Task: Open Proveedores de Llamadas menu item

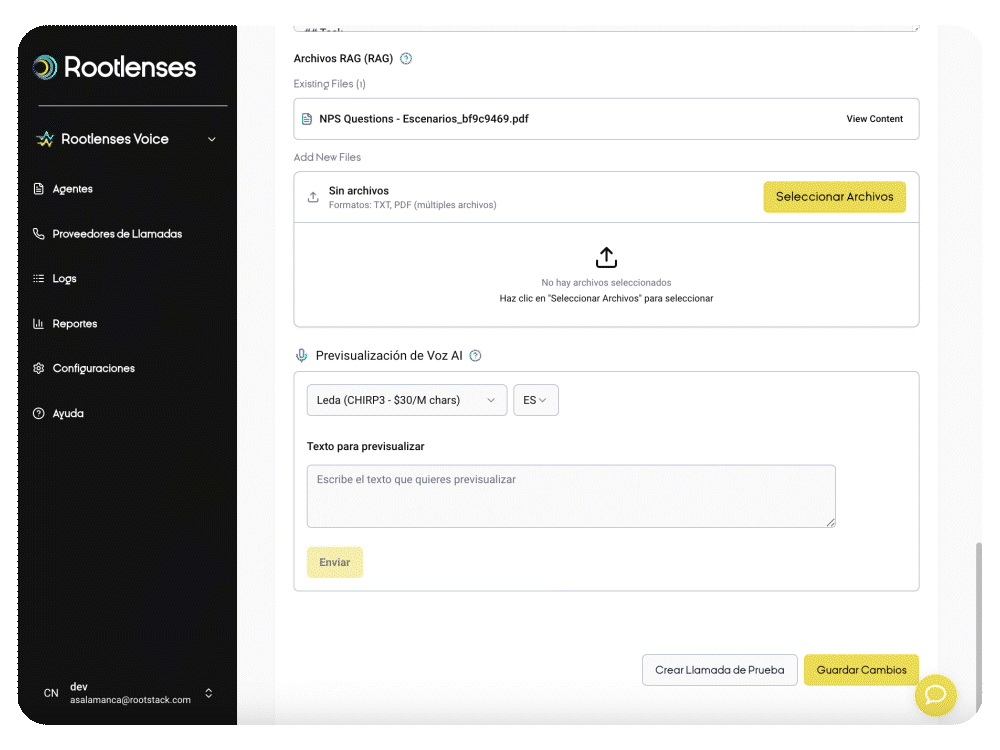Action: [x=116, y=234]
